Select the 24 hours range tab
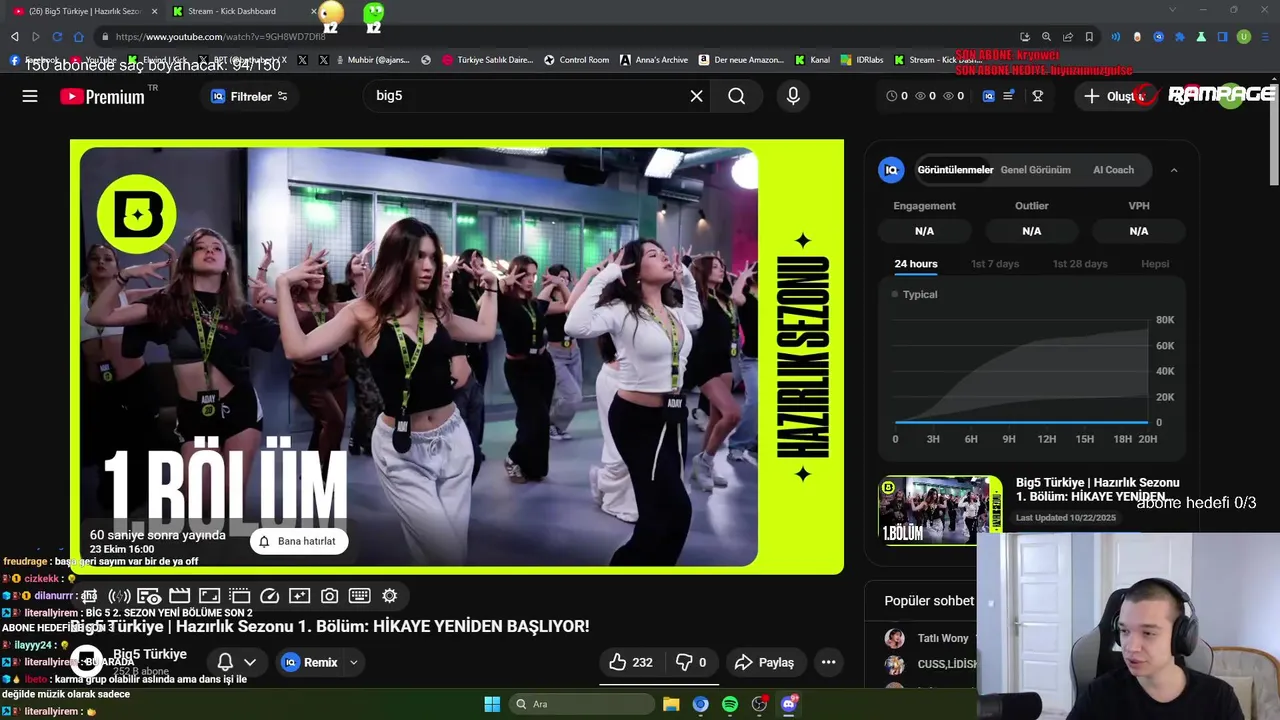 [916, 264]
